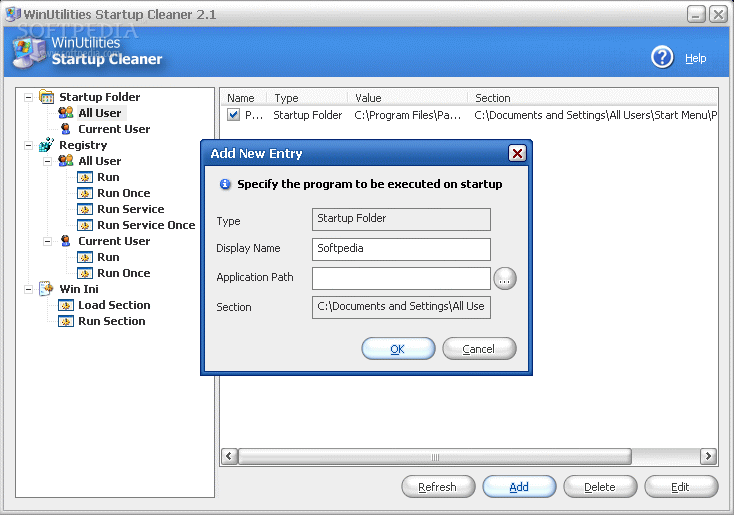This screenshot has height=515, width=734.
Task: Sort list by the Value column header
Action: [x=407, y=98]
